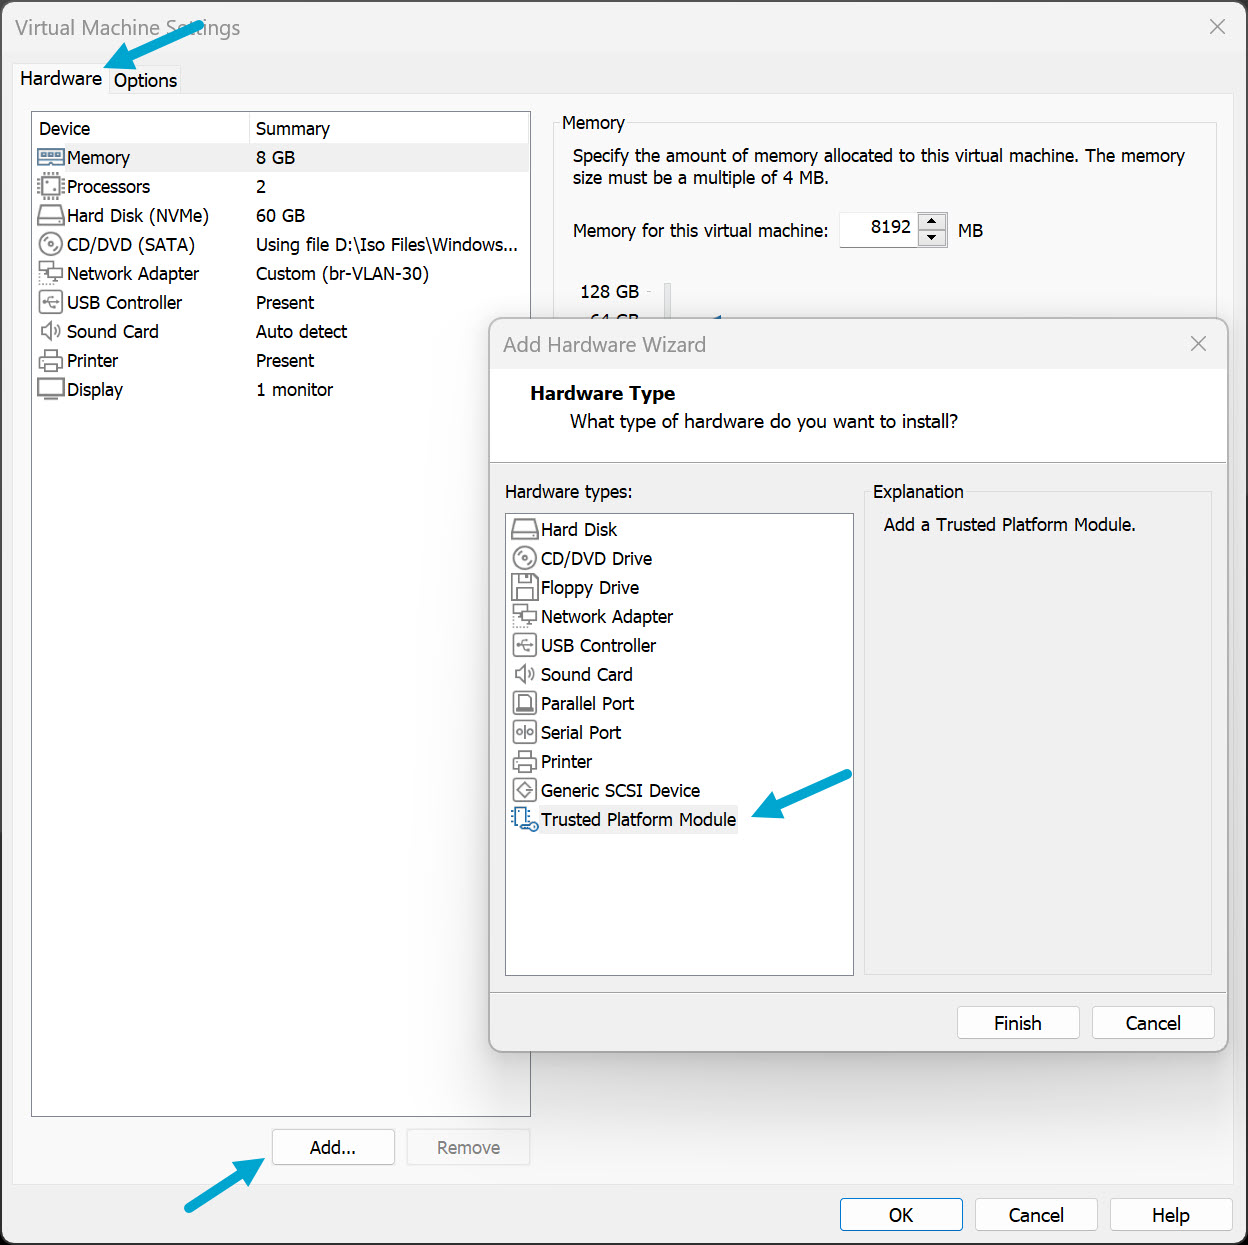Select the USB Controller hardware type
The height and width of the screenshot is (1245, 1248).
(597, 645)
